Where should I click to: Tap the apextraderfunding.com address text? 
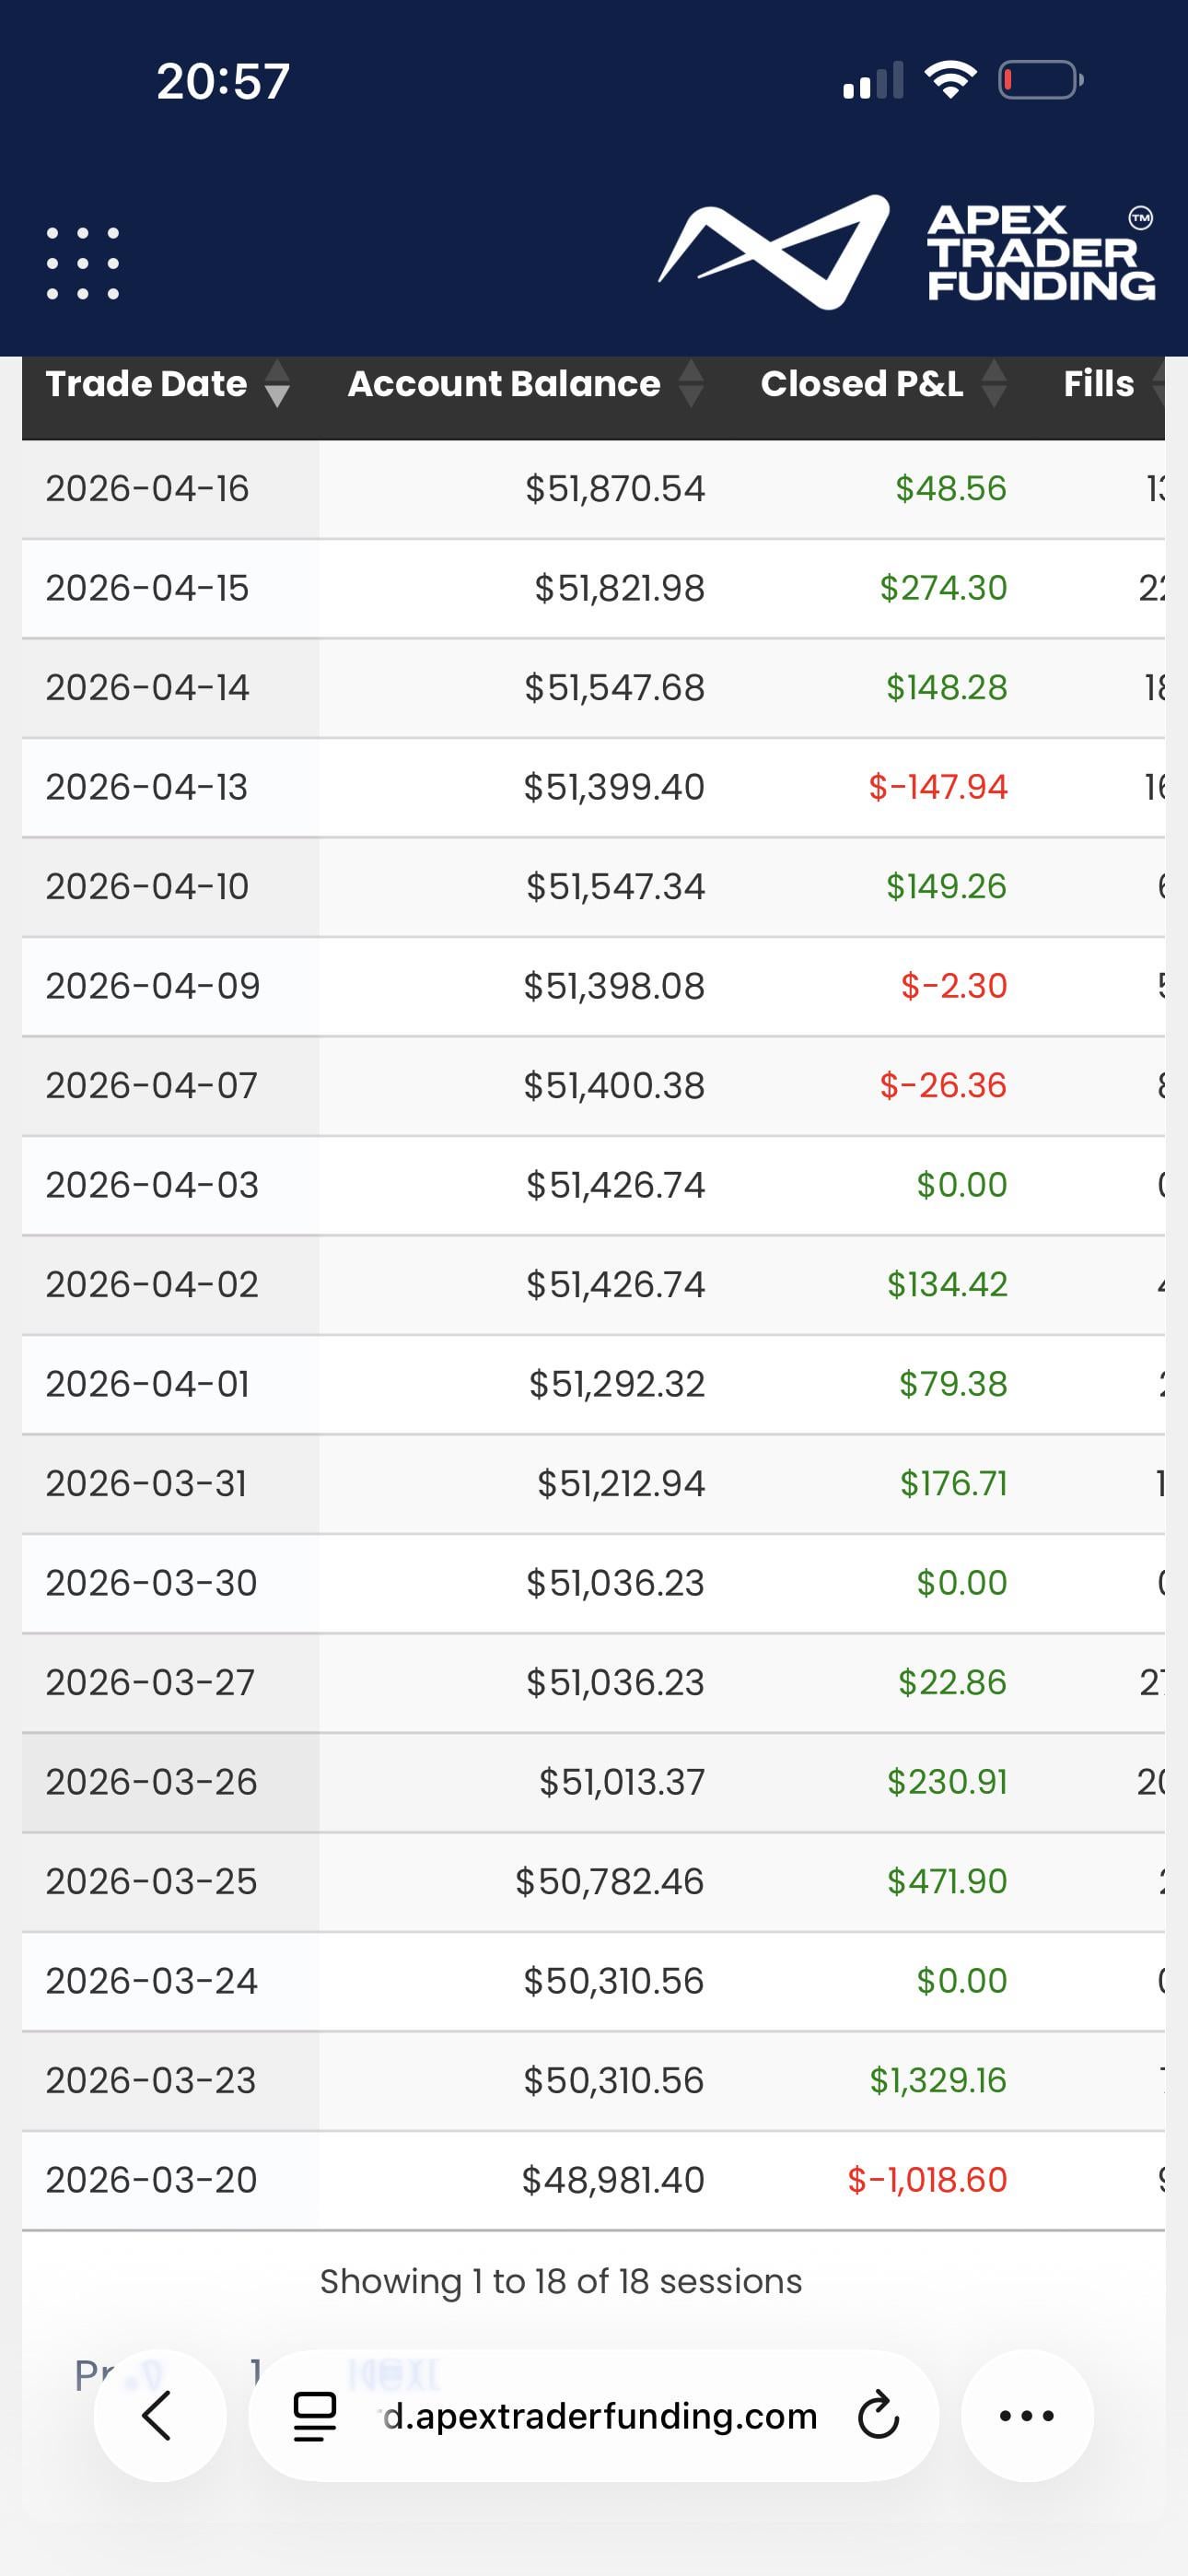tap(601, 2416)
